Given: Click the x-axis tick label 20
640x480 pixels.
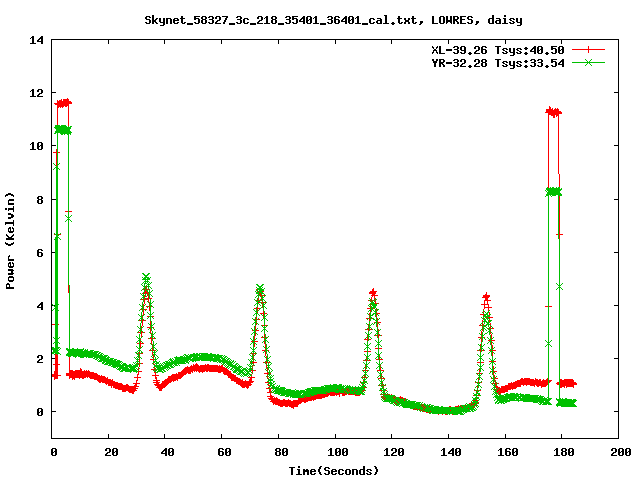Looking at the screenshot, I should click(x=111, y=452).
